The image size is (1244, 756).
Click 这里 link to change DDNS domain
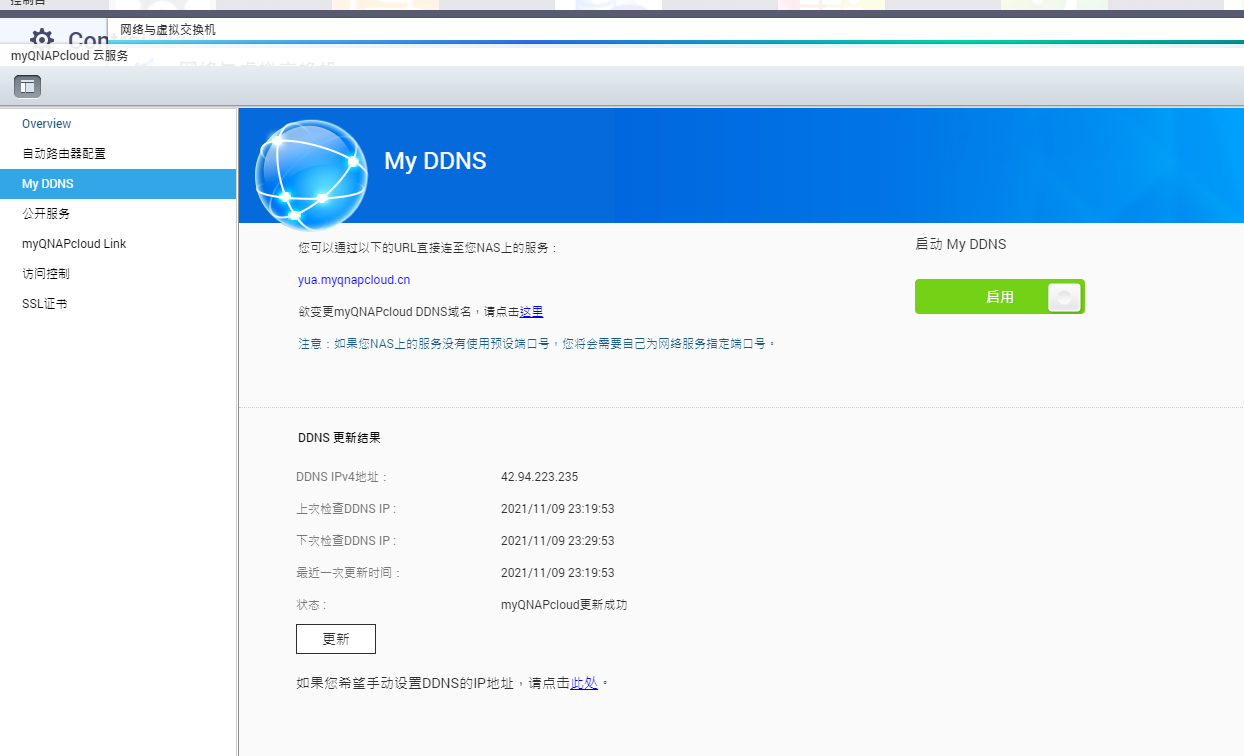[531, 312]
